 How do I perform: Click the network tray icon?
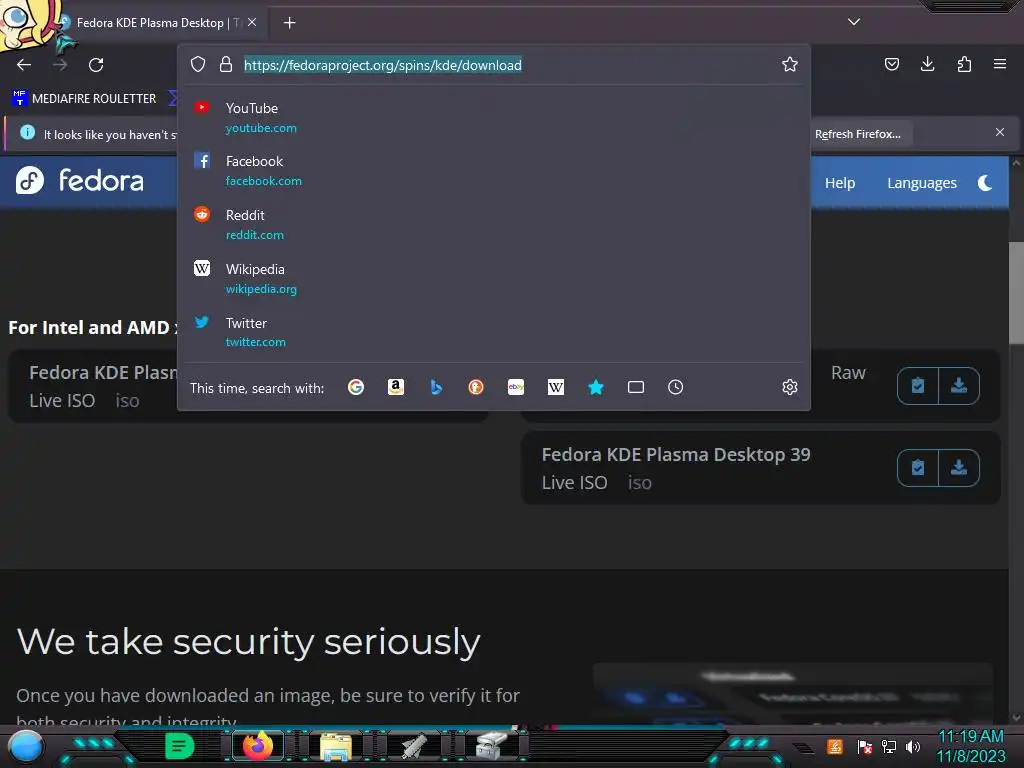point(889,746)
